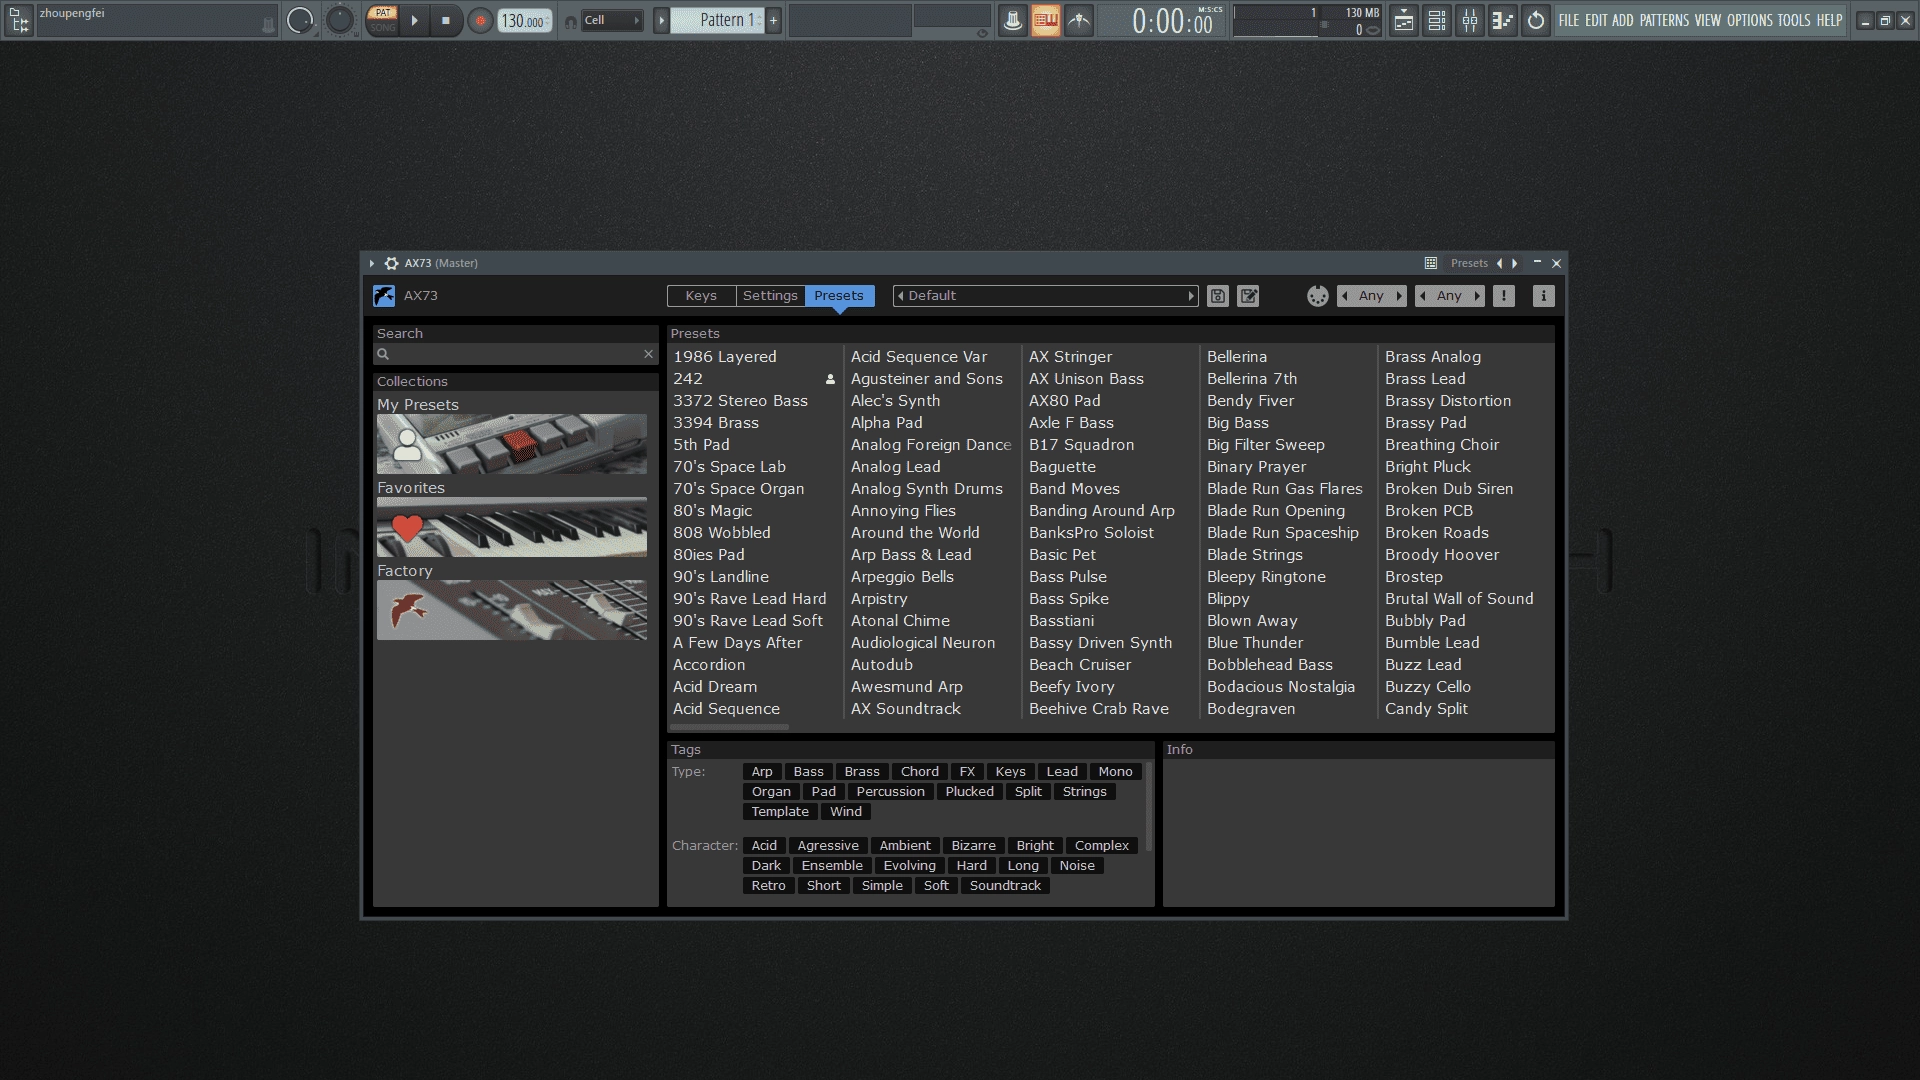Toggle the Percussion type tag
Viewport: 1920px width, 1080px height.
tap(890, 792)
